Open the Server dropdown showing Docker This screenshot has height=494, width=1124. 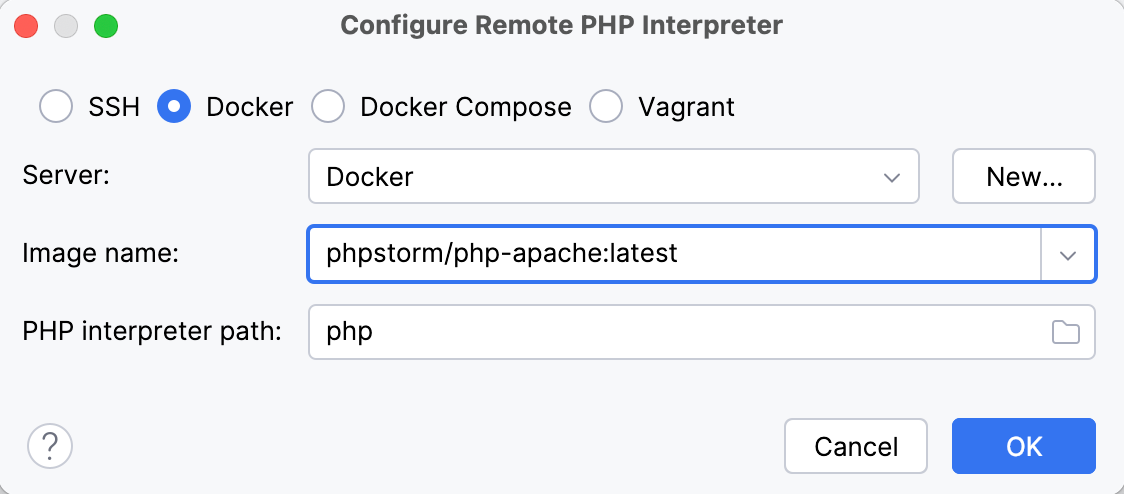613,177
